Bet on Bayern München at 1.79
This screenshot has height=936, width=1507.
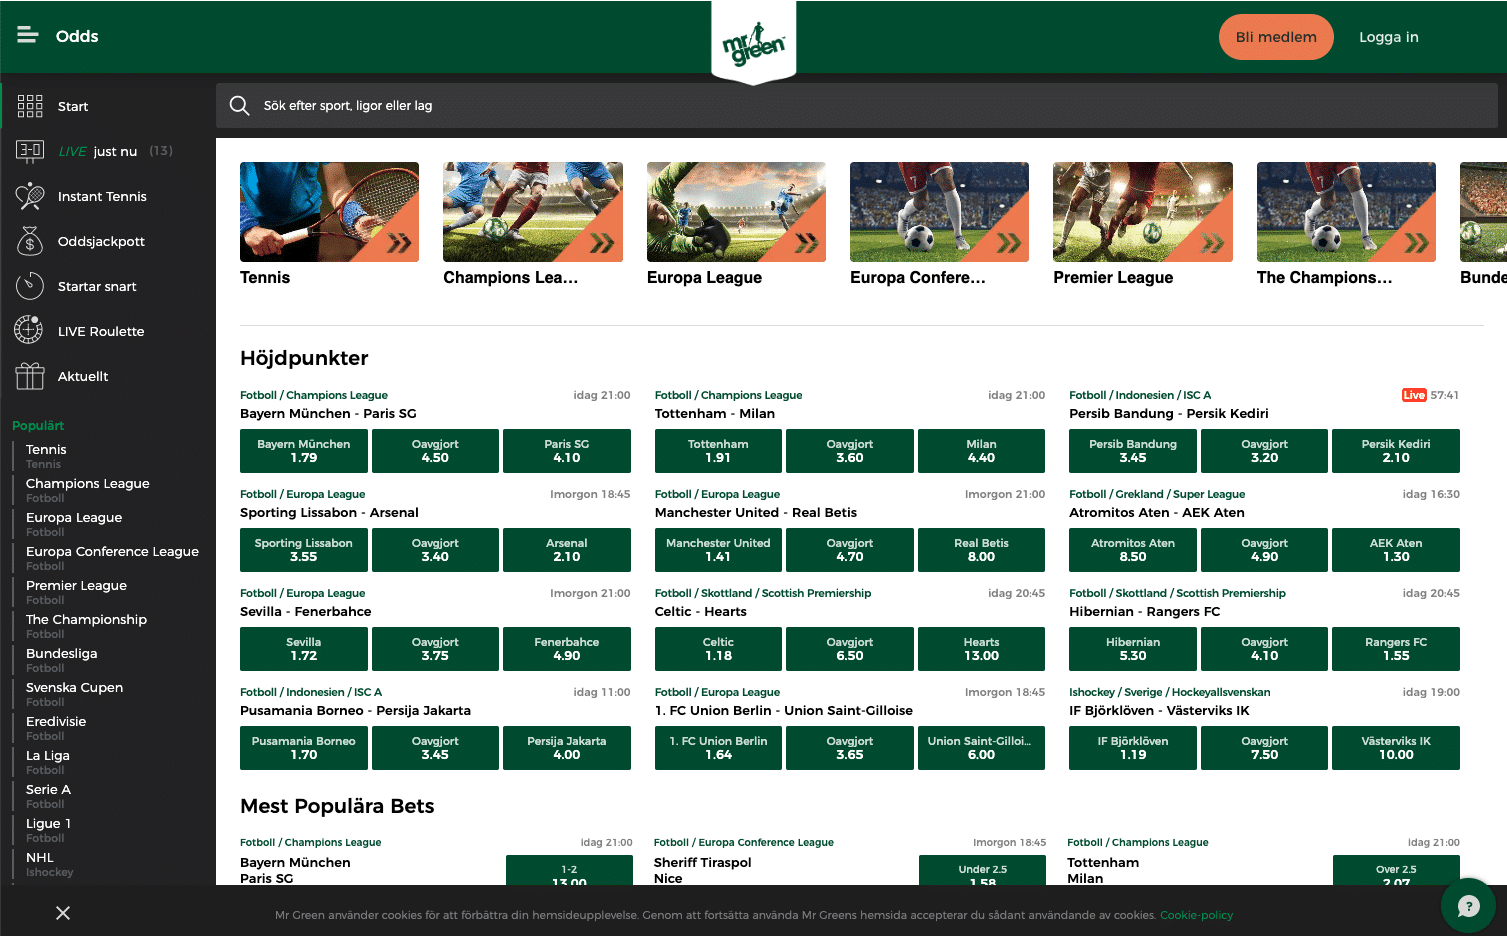point(304,451)
